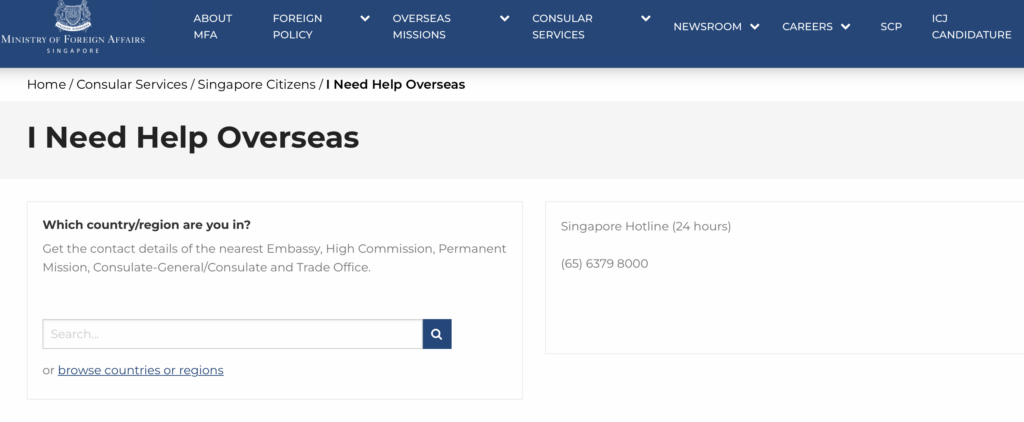Open Singapore Citizens breadcrumb link
Image resolution: width=1024 pixels, height=422 pixels.
pos(256,84)
